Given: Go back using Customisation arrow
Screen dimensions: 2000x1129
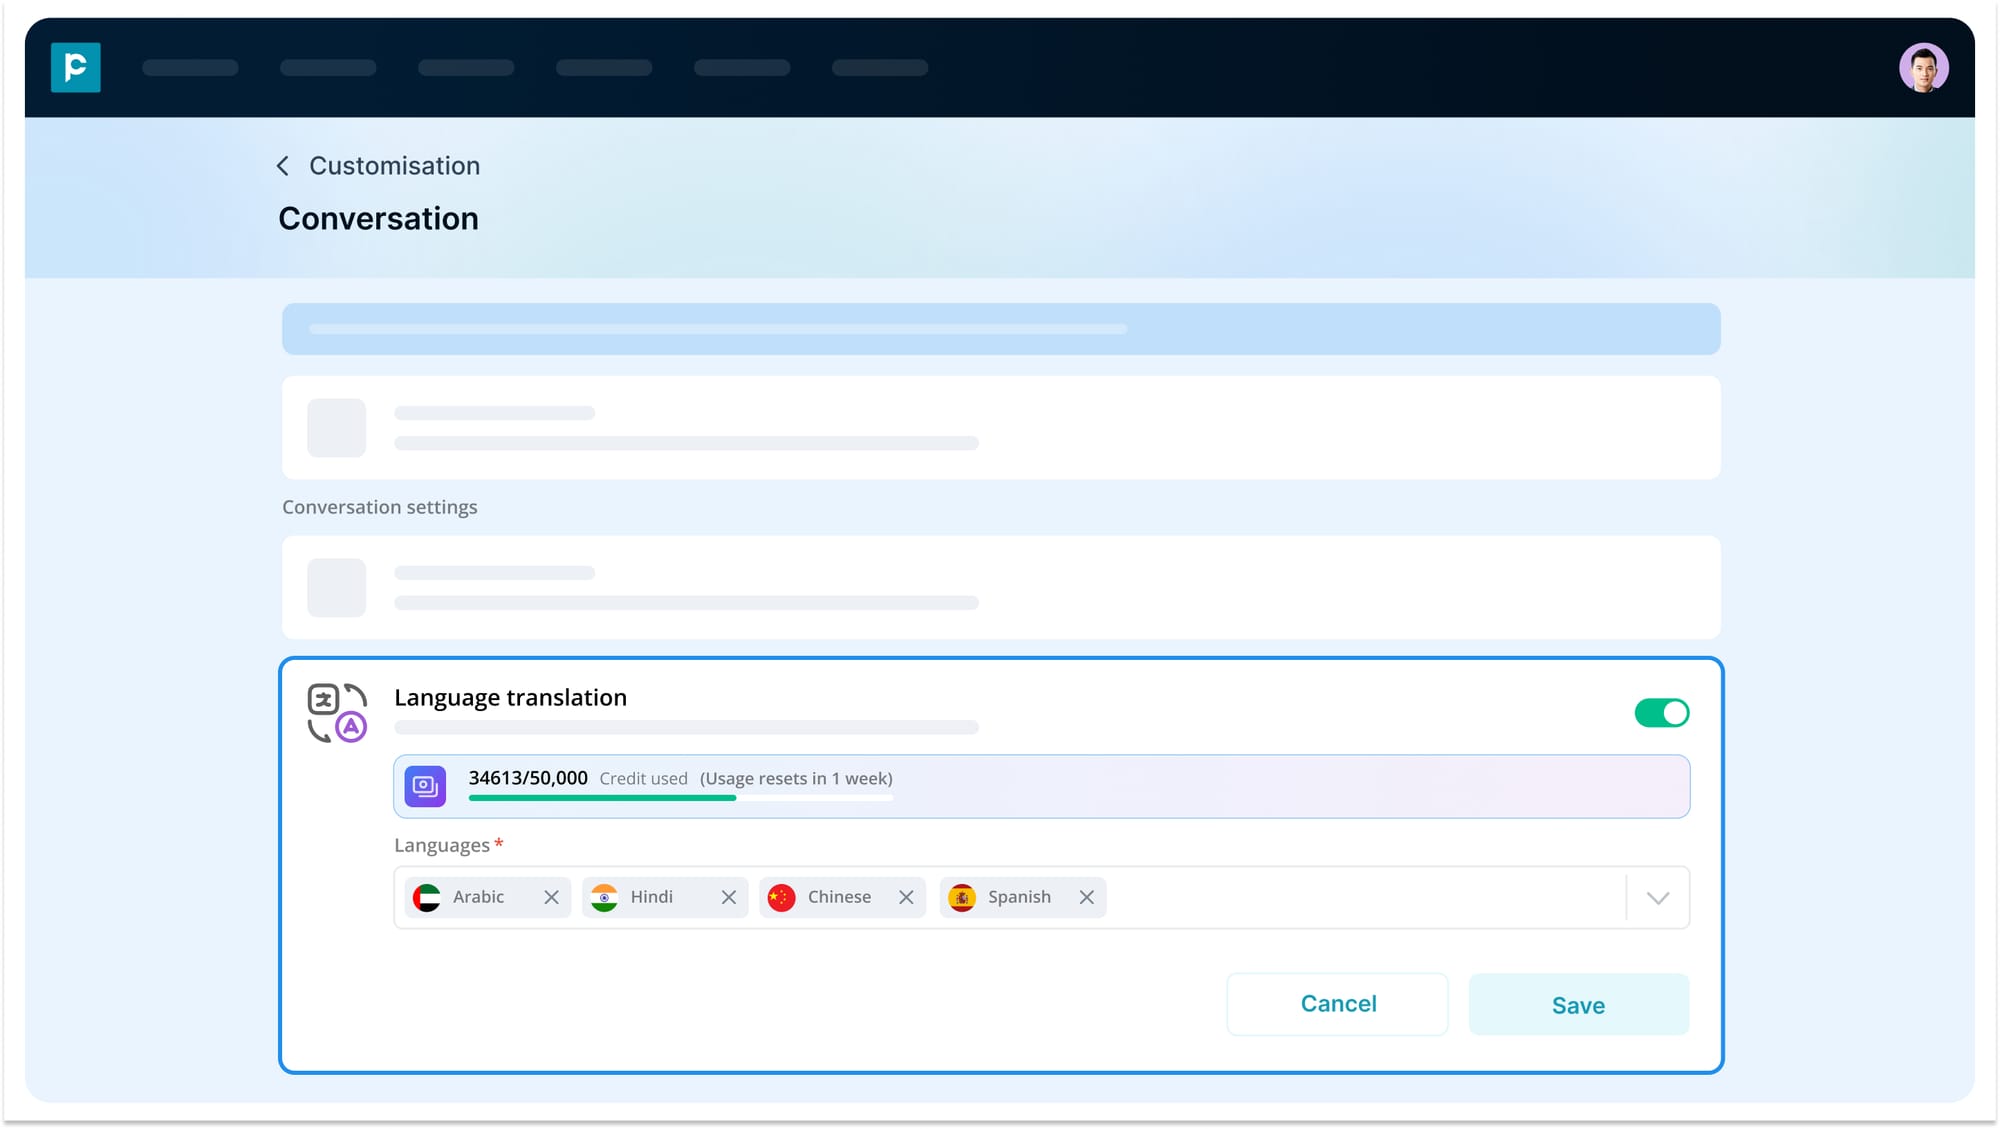Looking at the screenshot, I should 283,166.
